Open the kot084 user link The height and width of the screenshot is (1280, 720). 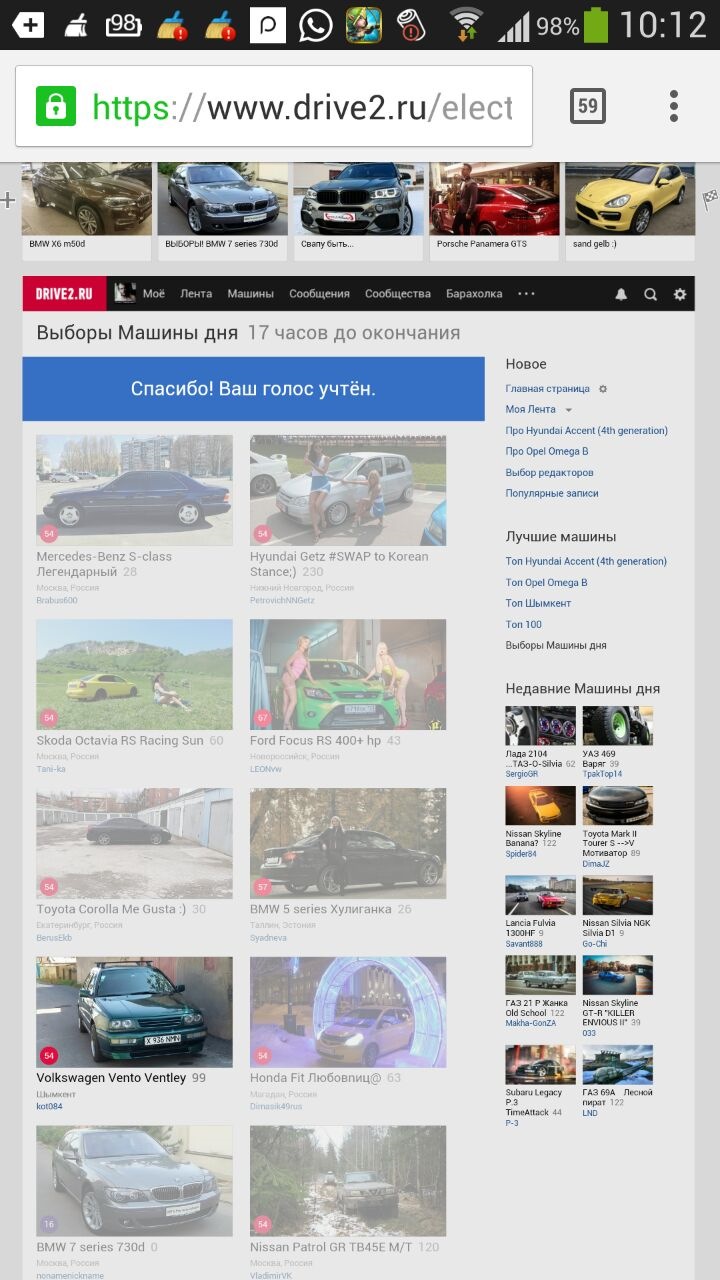coord(49,1107)
